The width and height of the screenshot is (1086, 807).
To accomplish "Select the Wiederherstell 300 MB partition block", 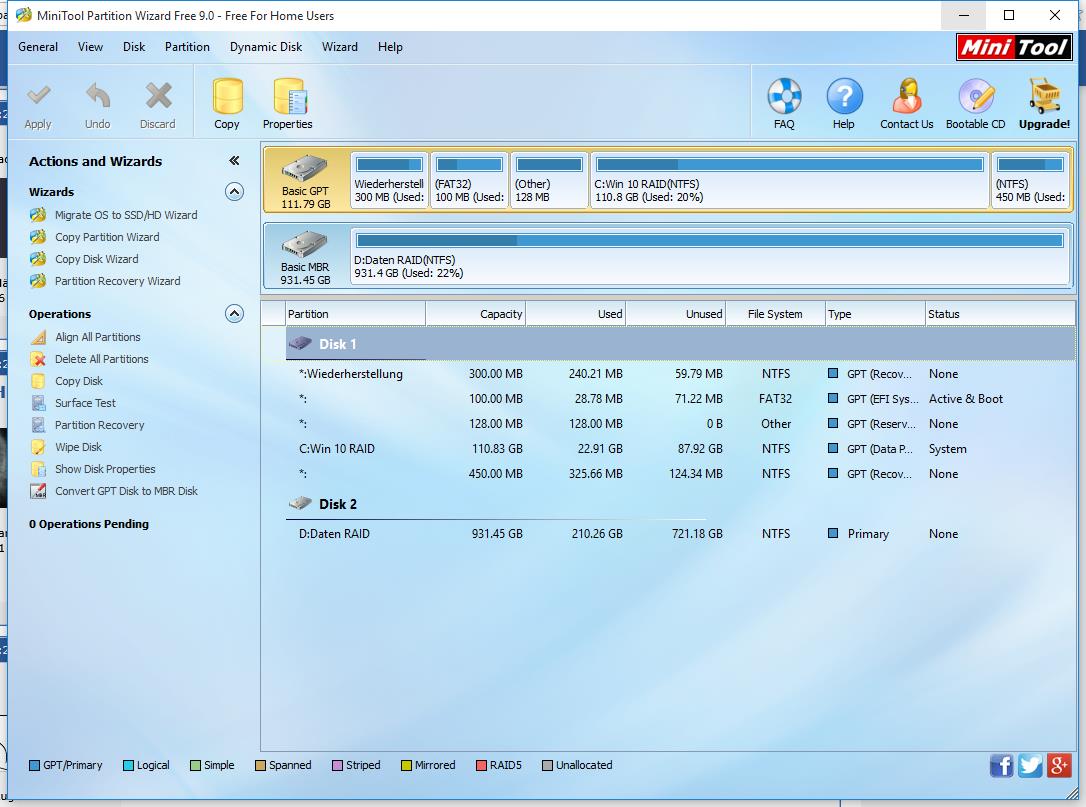I will [x=389, y=180].
